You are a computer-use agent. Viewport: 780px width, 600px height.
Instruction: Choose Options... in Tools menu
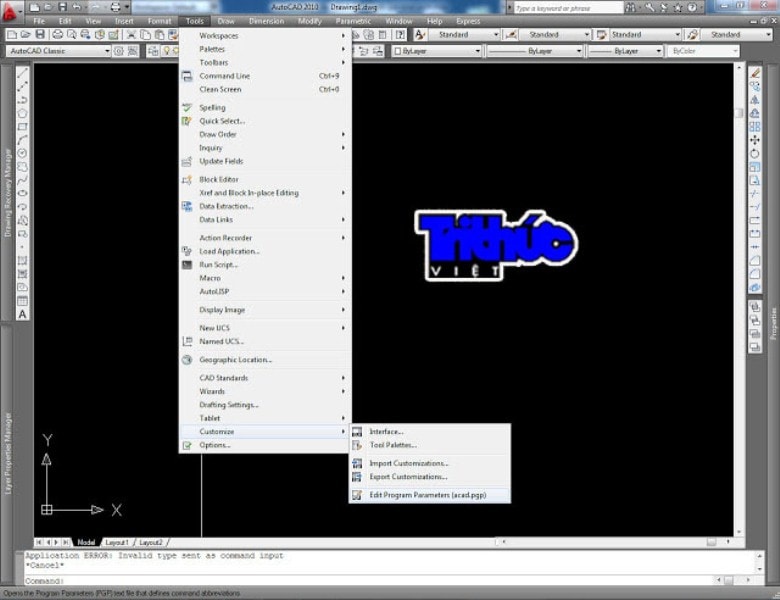click(265, 445)
